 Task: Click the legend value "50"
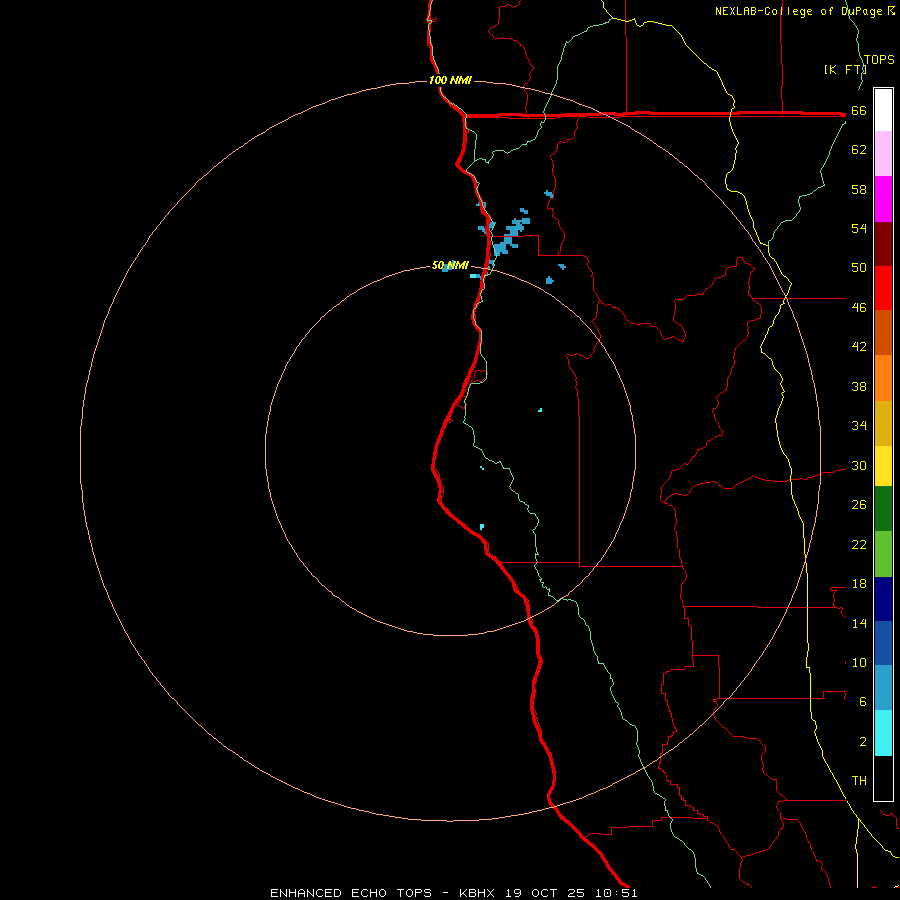click(x=859, y=268)
